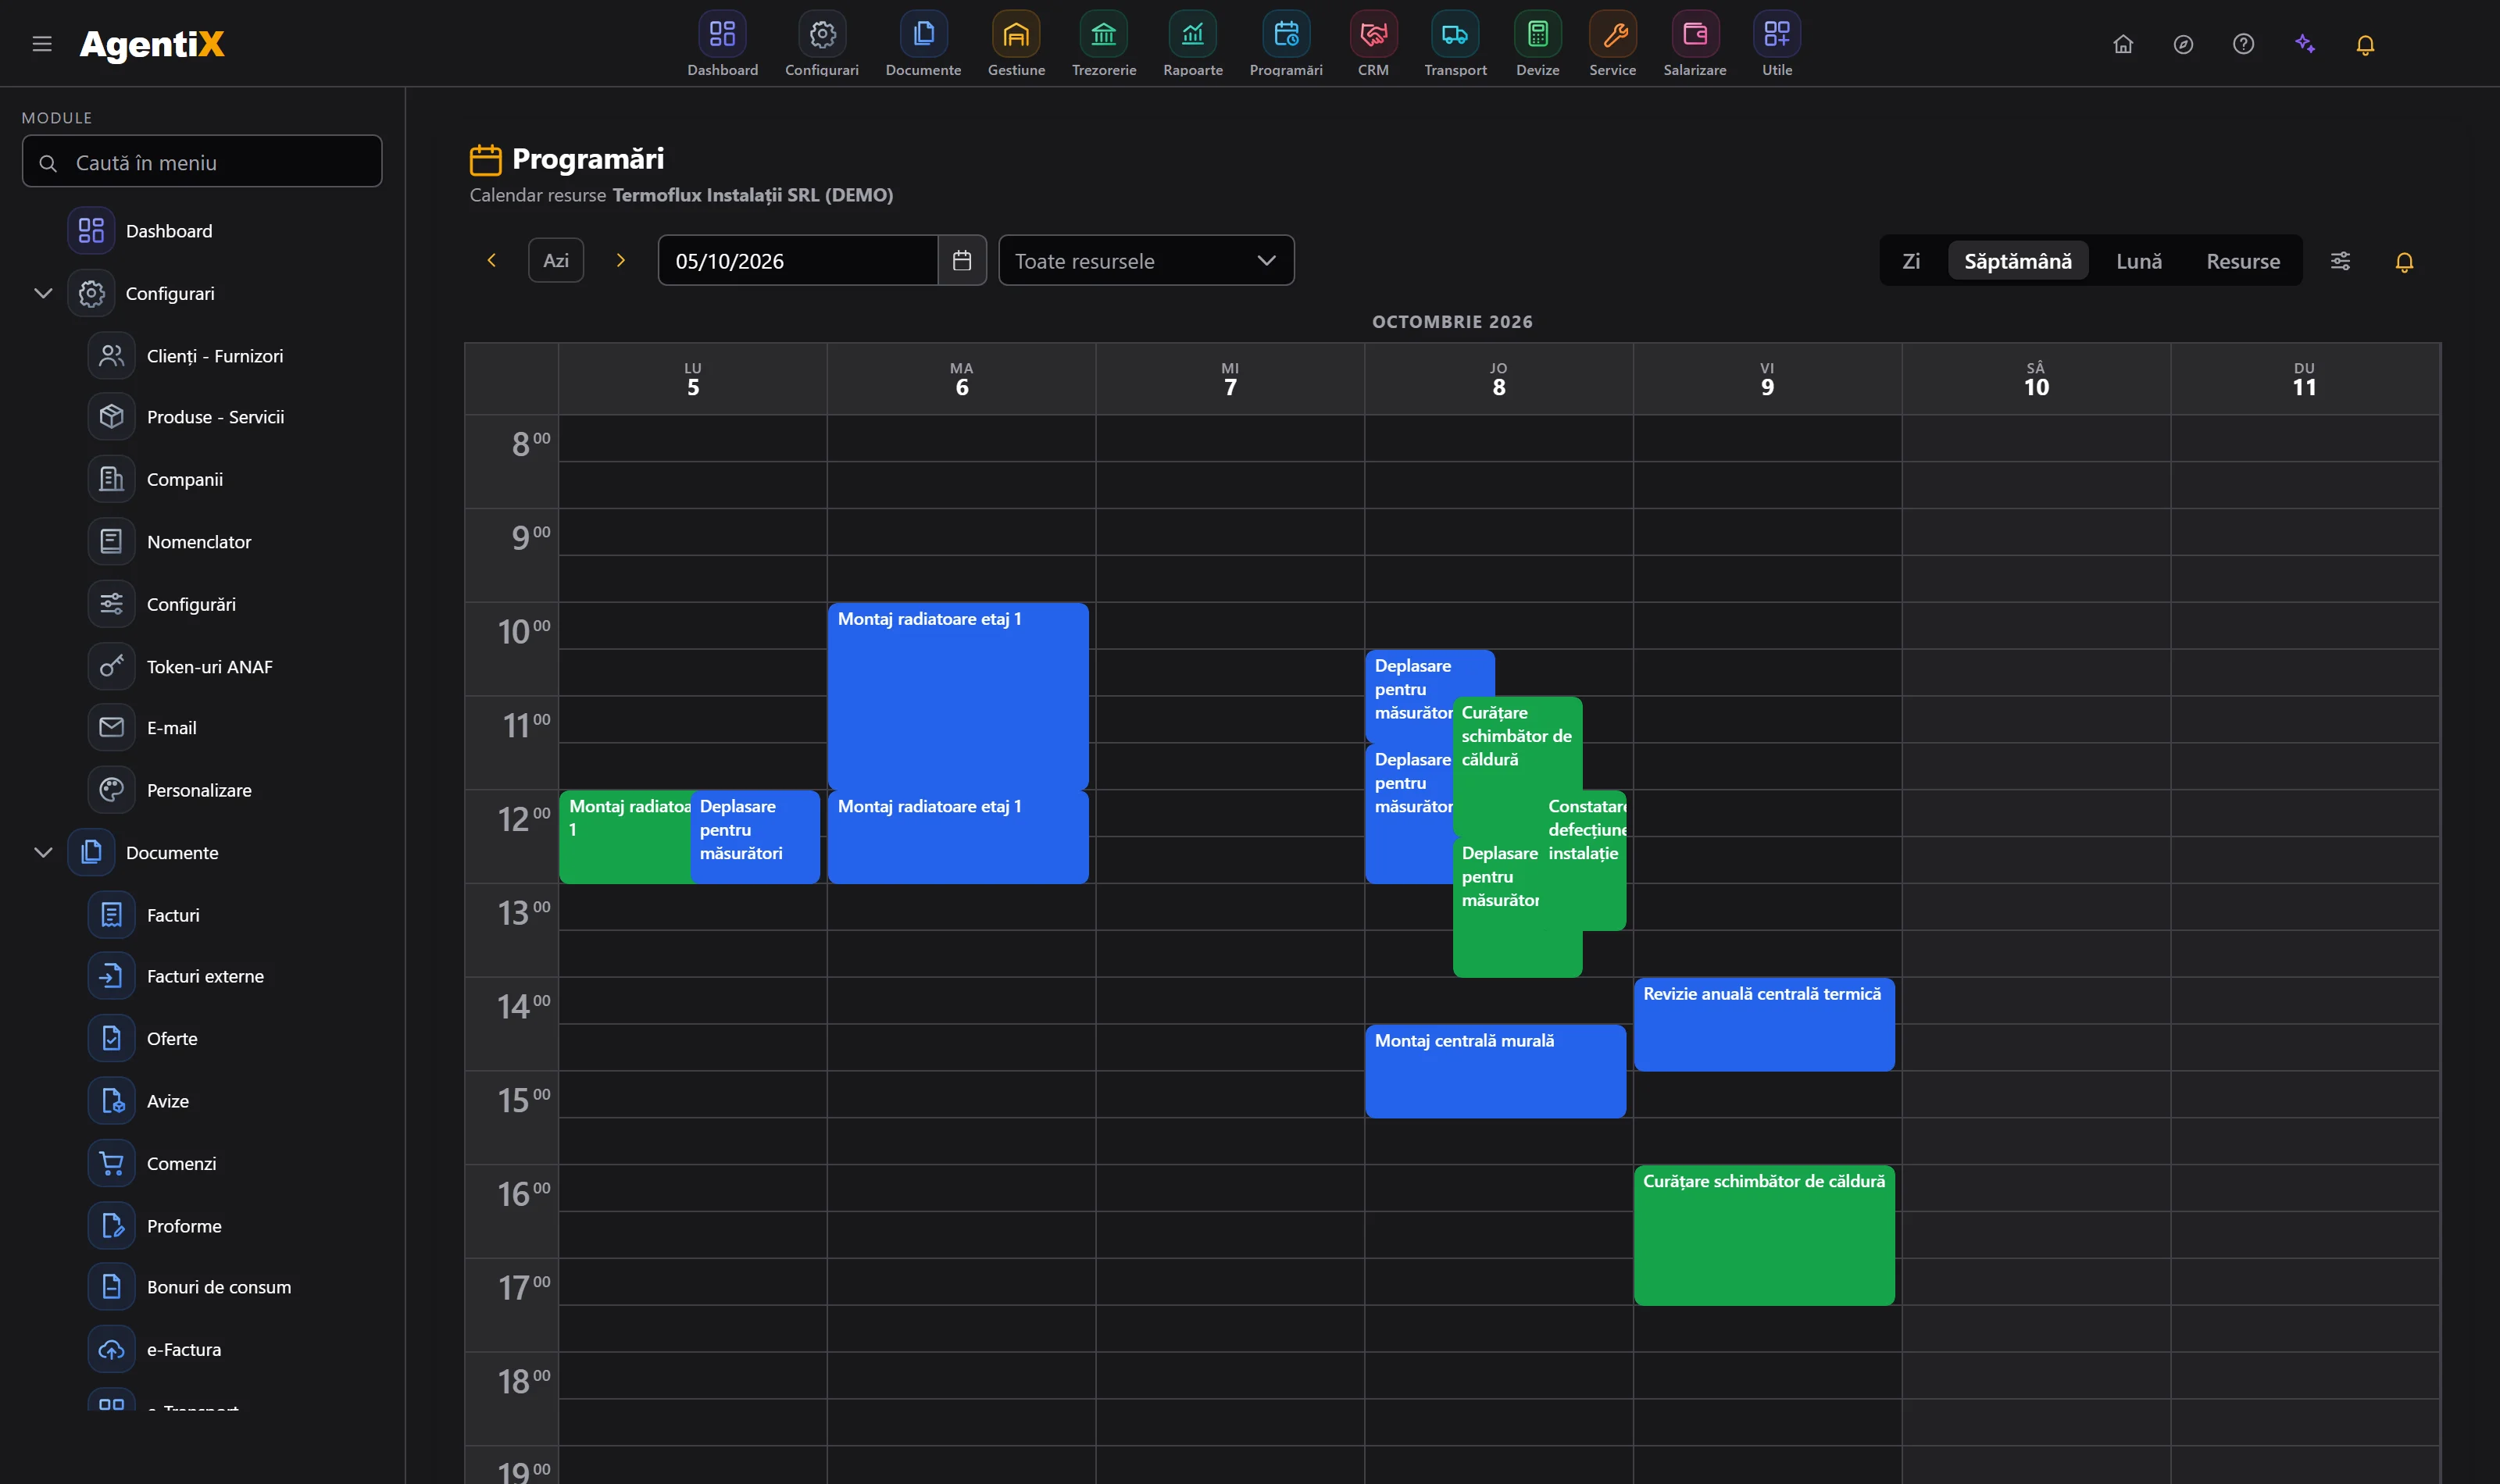Open Produse - Servicii in sidebar
Image resolution: width=2500 pixels, height=1484 pixels.
coord(185,417)
